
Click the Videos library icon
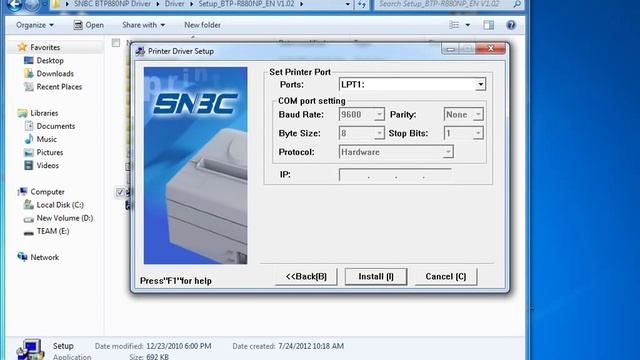[x=29, y=165]
